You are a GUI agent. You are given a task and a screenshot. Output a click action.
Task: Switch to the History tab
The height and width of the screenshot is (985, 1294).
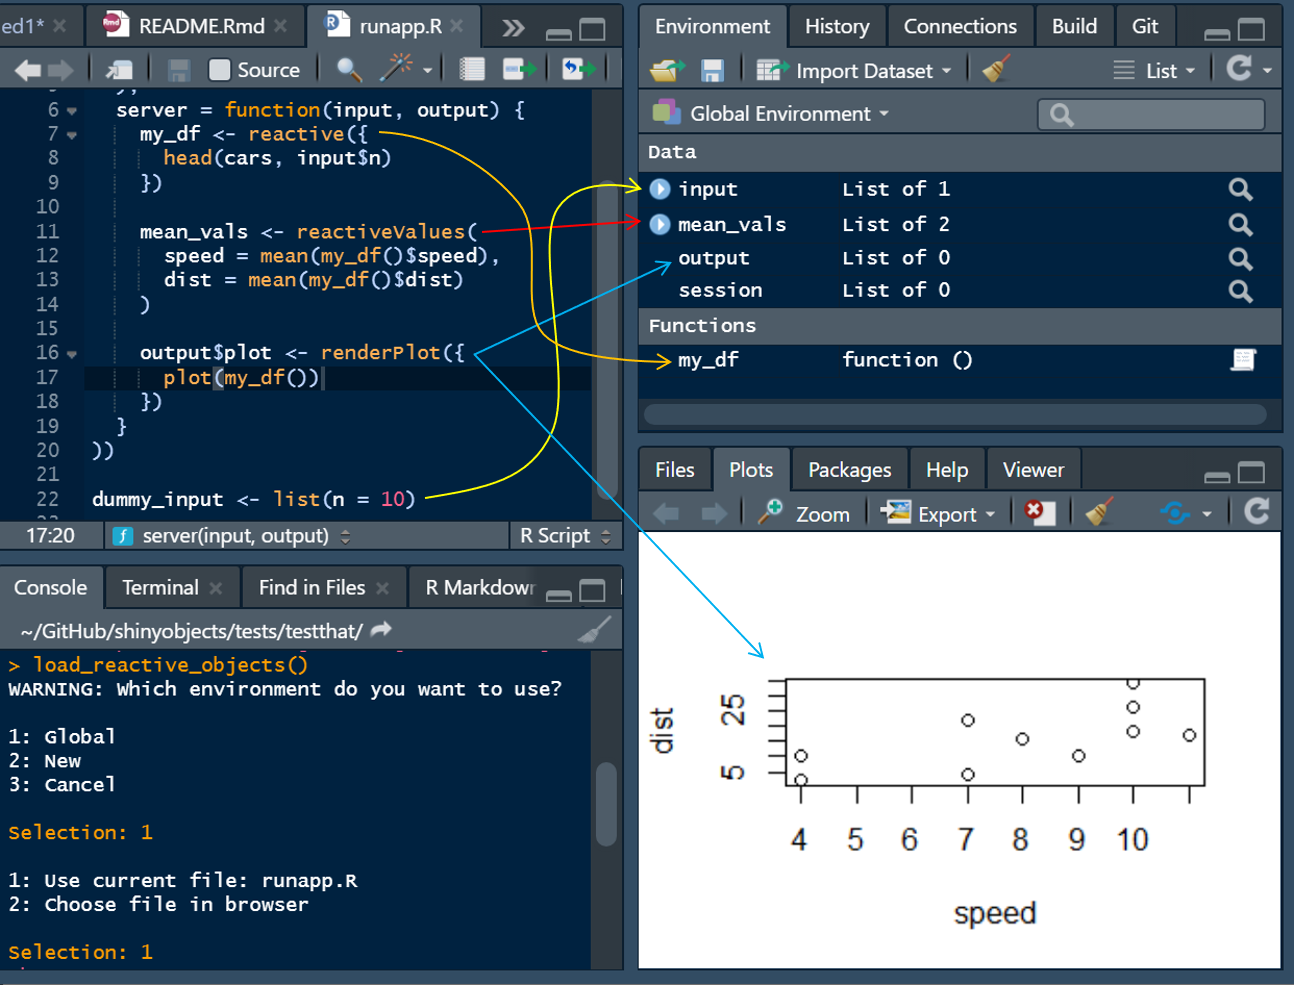(x=836, y=26)
